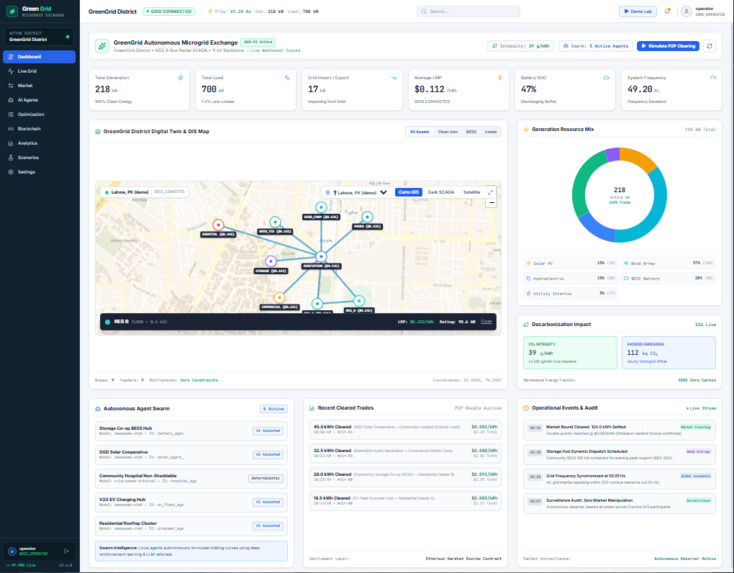
Task: Open Residential Rooftop Cluster agent row
Action: 191,526
